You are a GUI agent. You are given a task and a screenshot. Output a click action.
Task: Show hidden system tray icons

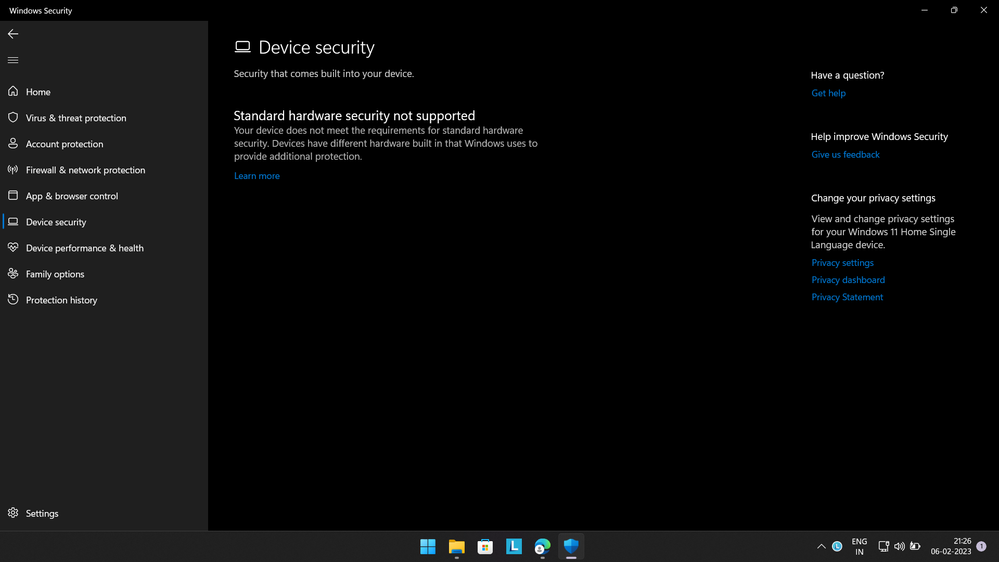821,547
